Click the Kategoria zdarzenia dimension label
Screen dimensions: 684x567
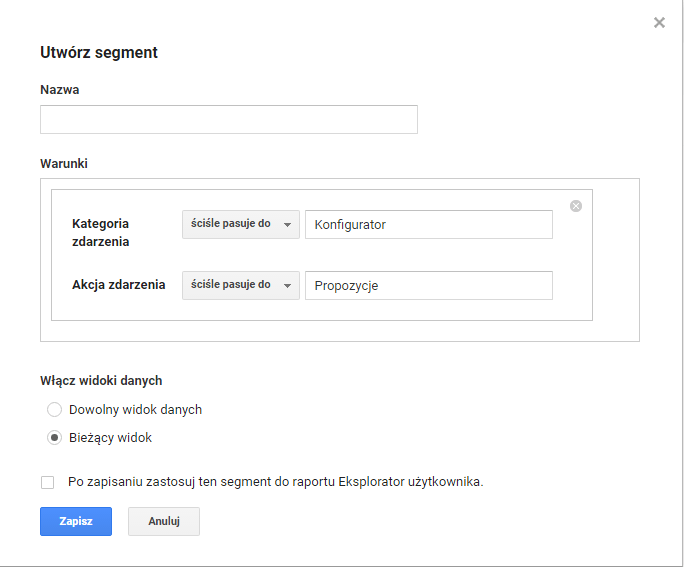101,232
